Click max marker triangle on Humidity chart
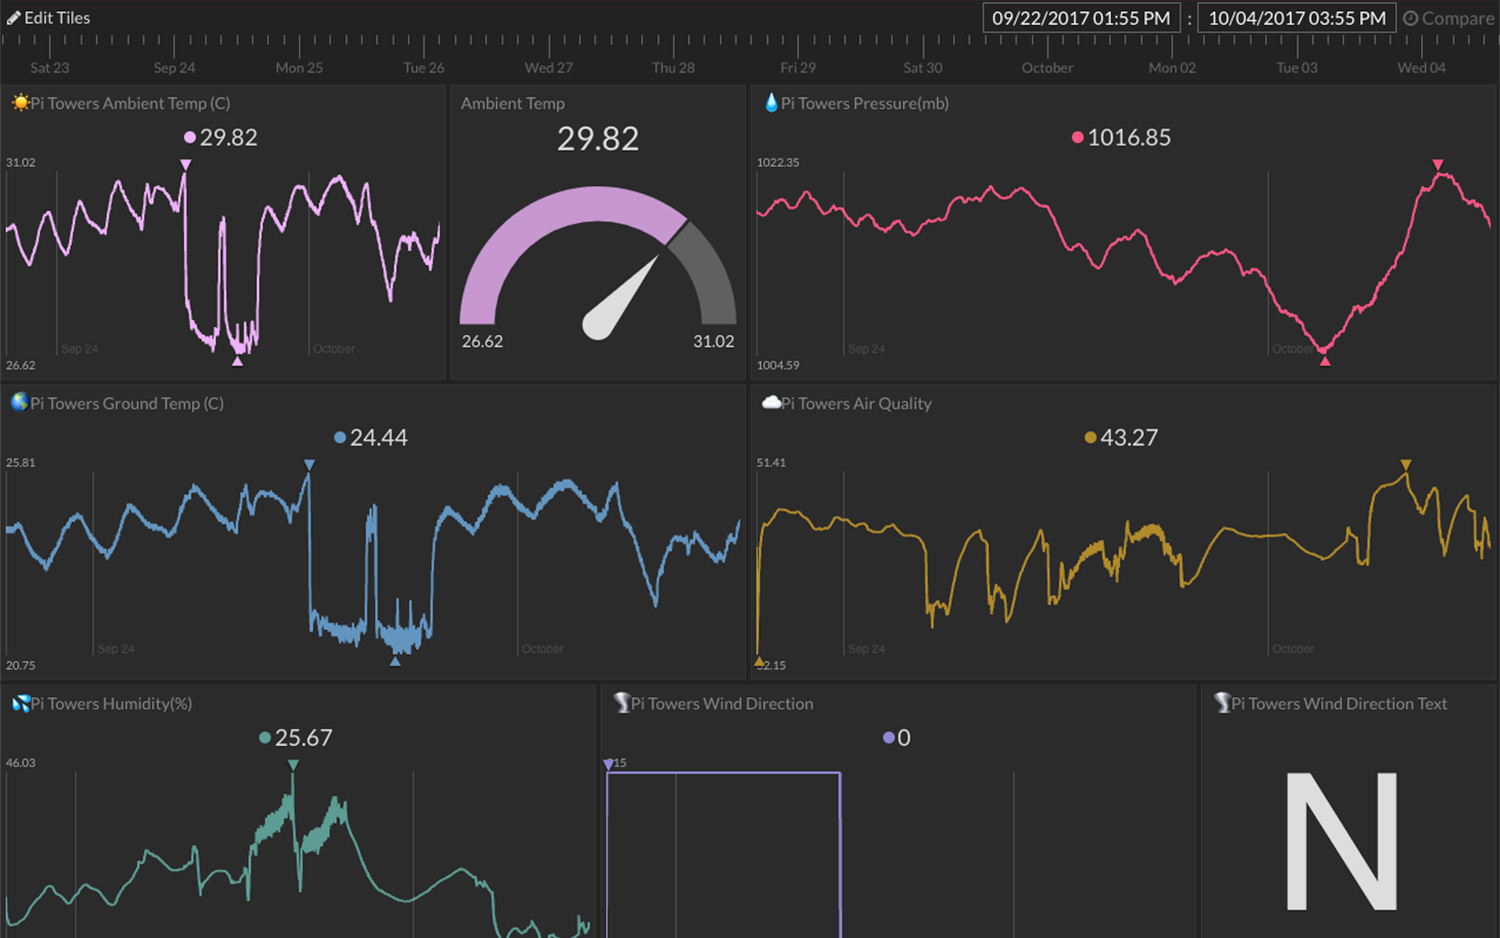This screenshot has width=1500, height=938. (293, 765)
